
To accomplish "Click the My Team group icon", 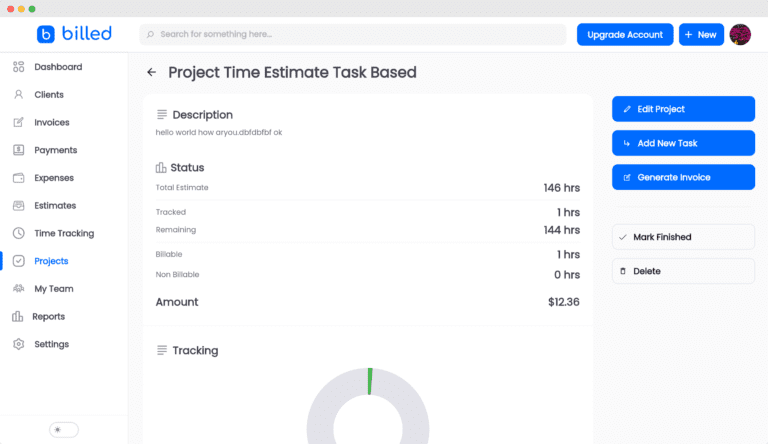I will [x=19, y=289].
